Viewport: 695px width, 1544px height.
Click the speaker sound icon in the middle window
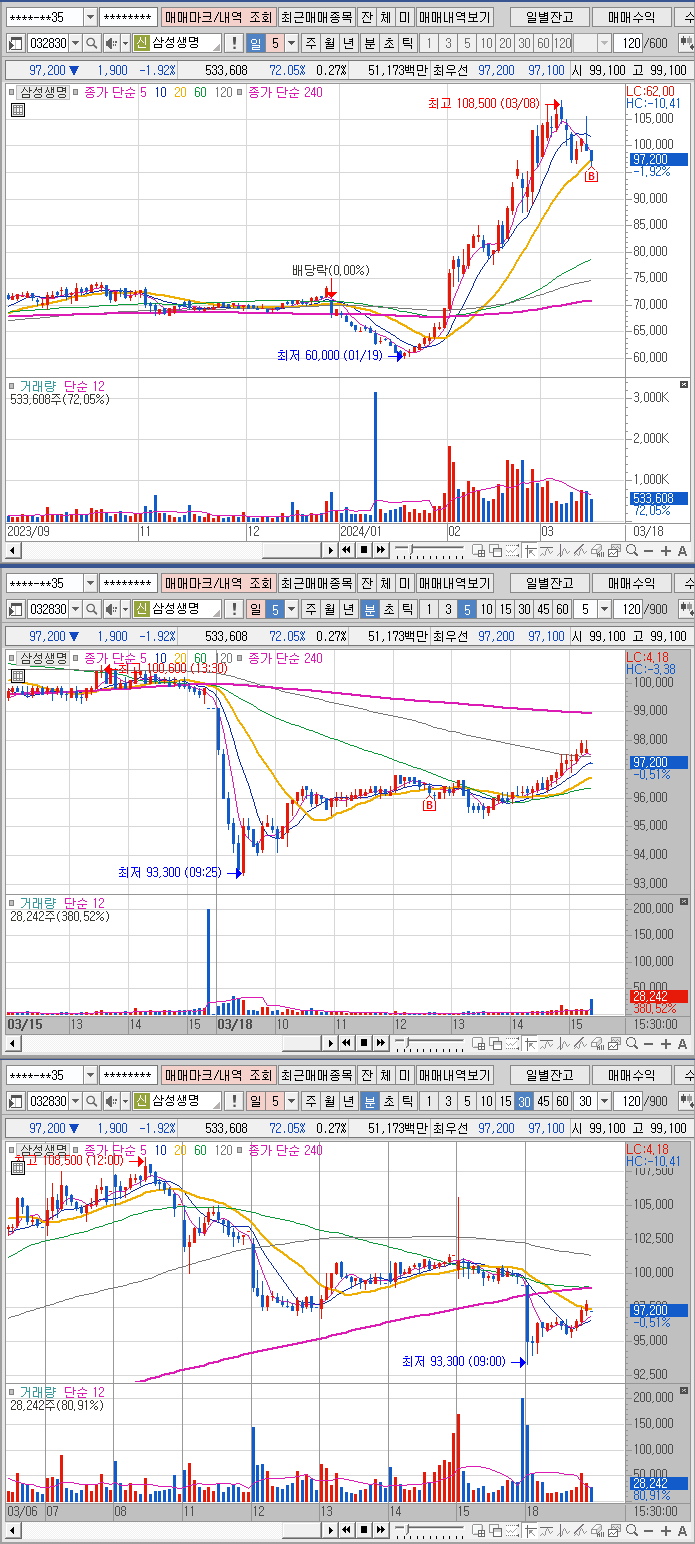[x=110, y=608]
